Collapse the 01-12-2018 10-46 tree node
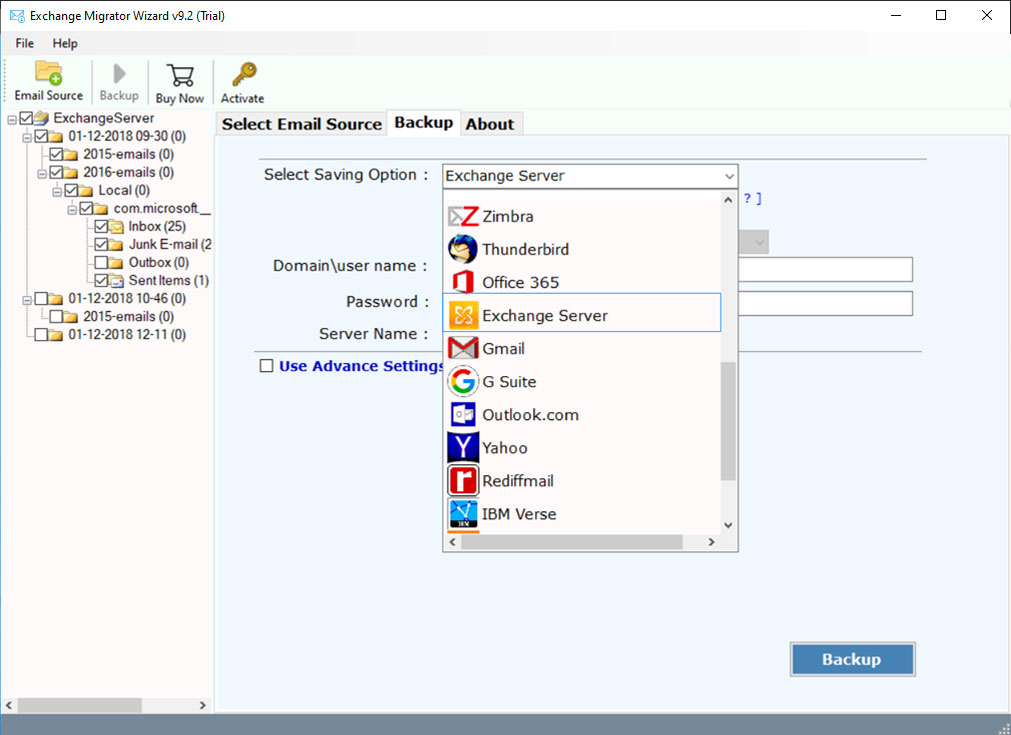Screen dimensions: 1011x735 [x=27, y=300]
